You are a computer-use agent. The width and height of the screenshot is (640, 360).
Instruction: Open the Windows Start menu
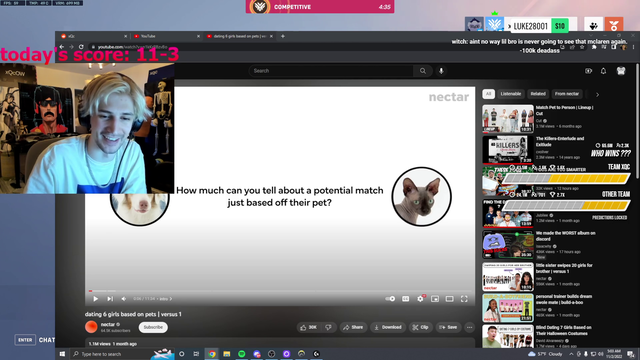62,354
